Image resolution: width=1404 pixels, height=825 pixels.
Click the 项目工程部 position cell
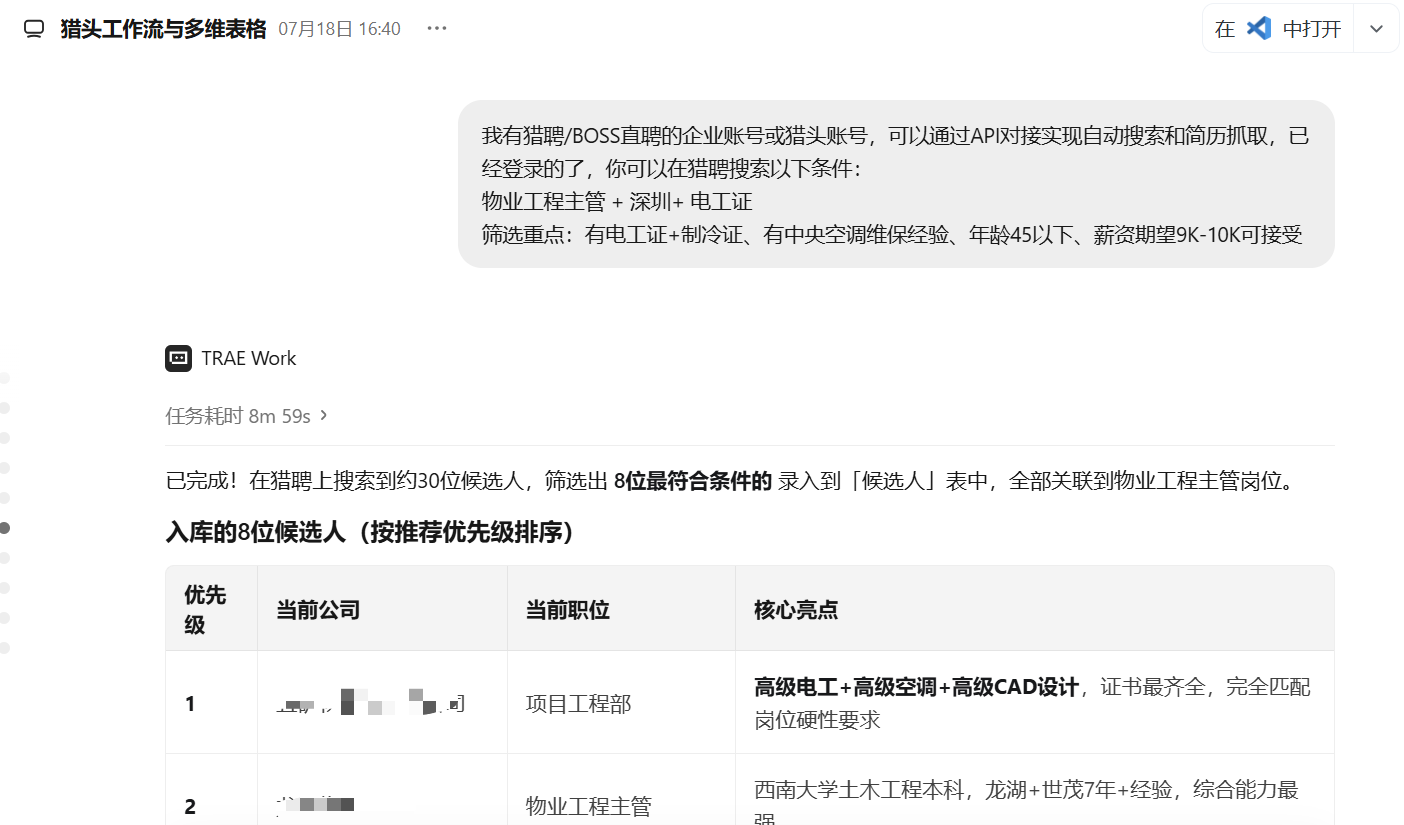(x=621, y=703)
